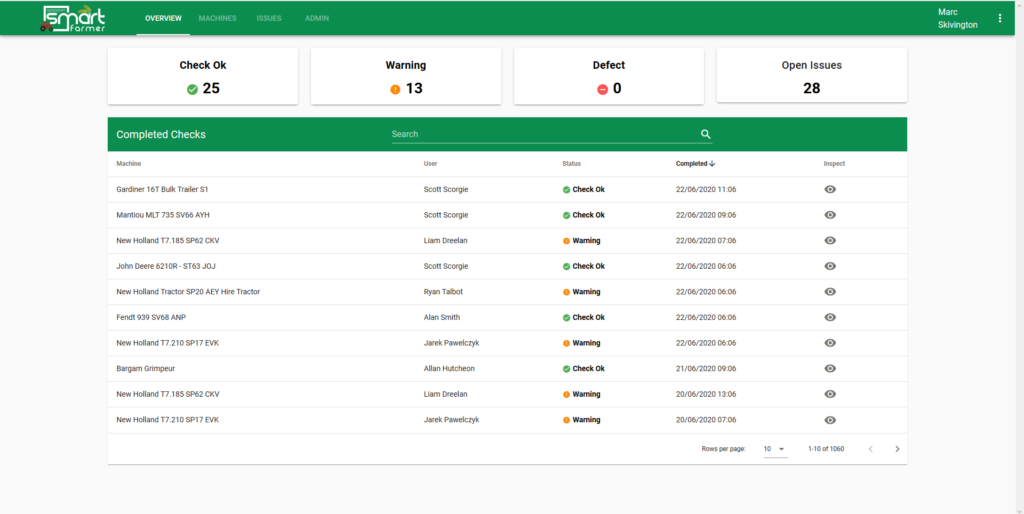Click the Completed Checks table title
The height and width of the screenshot is (514, 1024).
[x=161, y=135]
